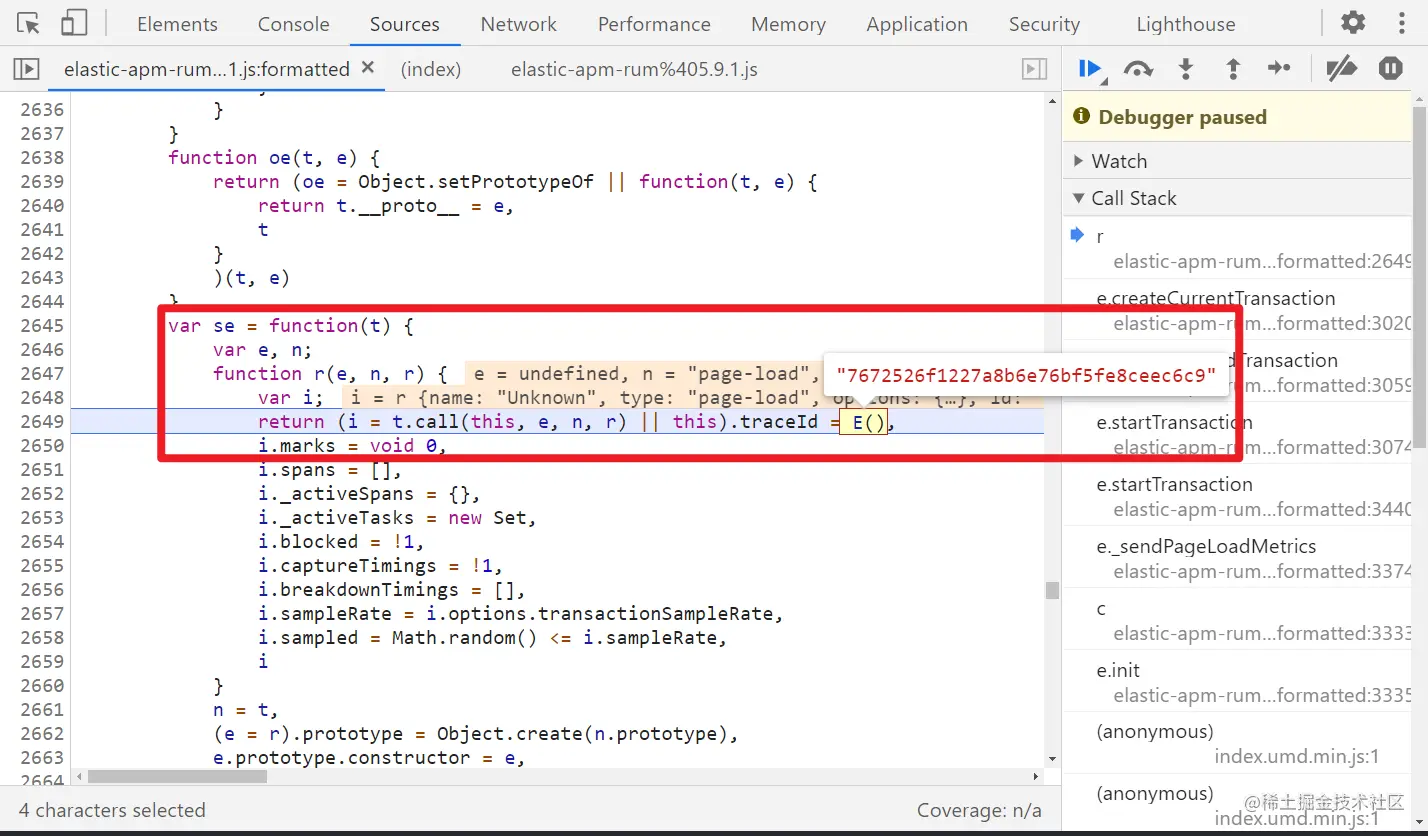Click 'i._activeTasks = new Set' code line

click(x=398, y=517)
